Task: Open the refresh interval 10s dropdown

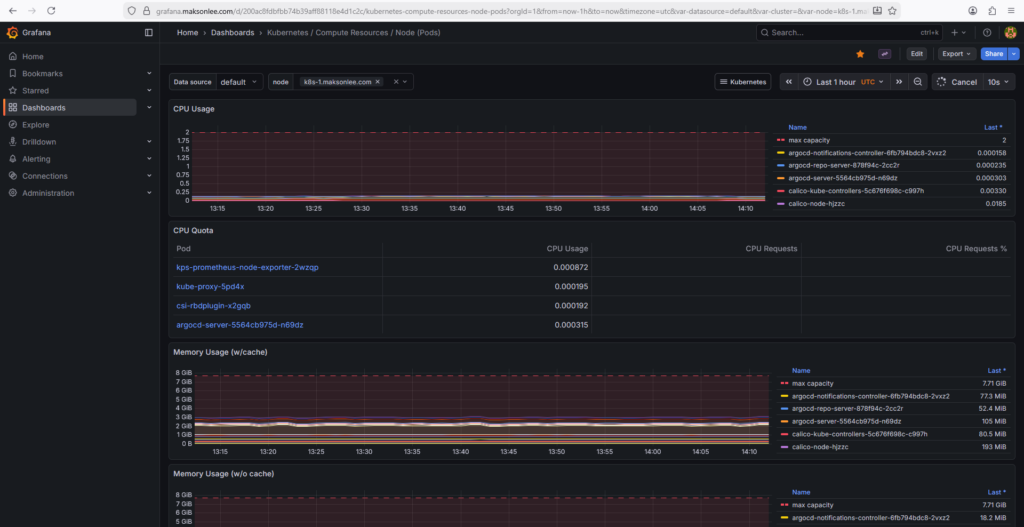Action: (997, 82)
